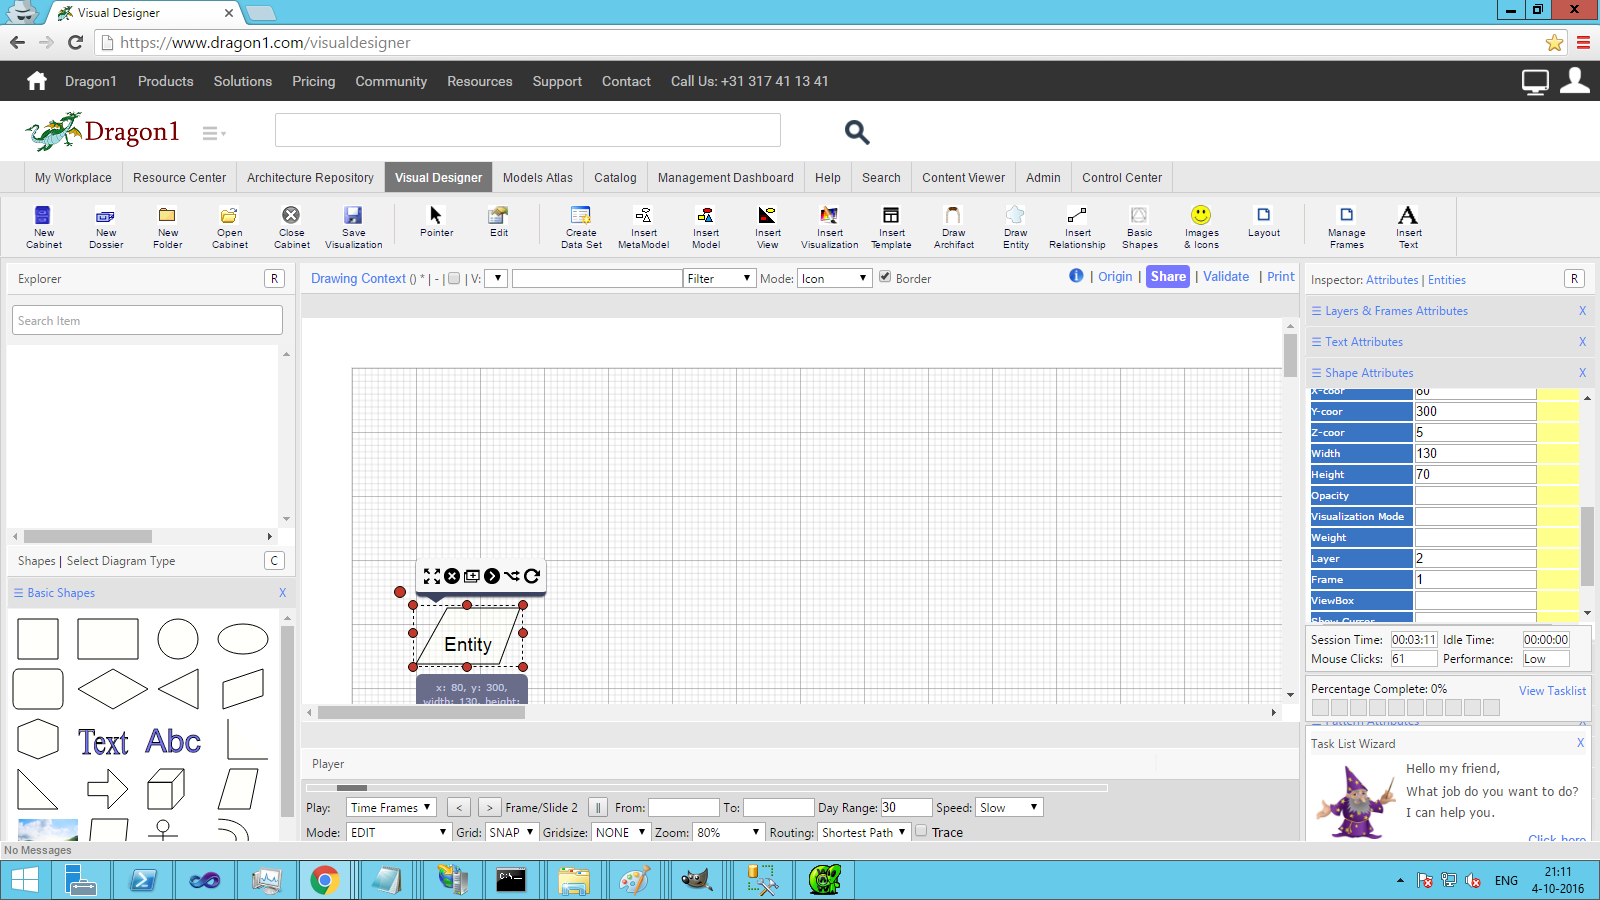The width and height of the screenshot is (1600, 900).
Task: Open the Gridsize NONE dropdown
Action: point(620,832)
